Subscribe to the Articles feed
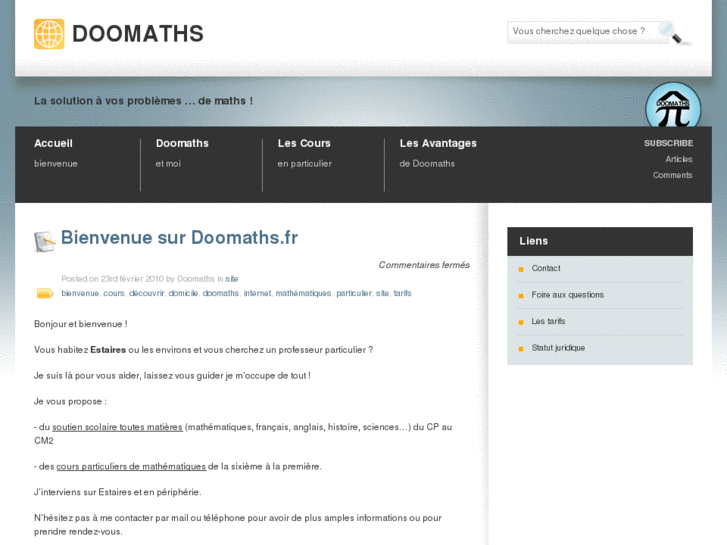The height and width of the screenshot is (545, 727). [x=679, y=159]
